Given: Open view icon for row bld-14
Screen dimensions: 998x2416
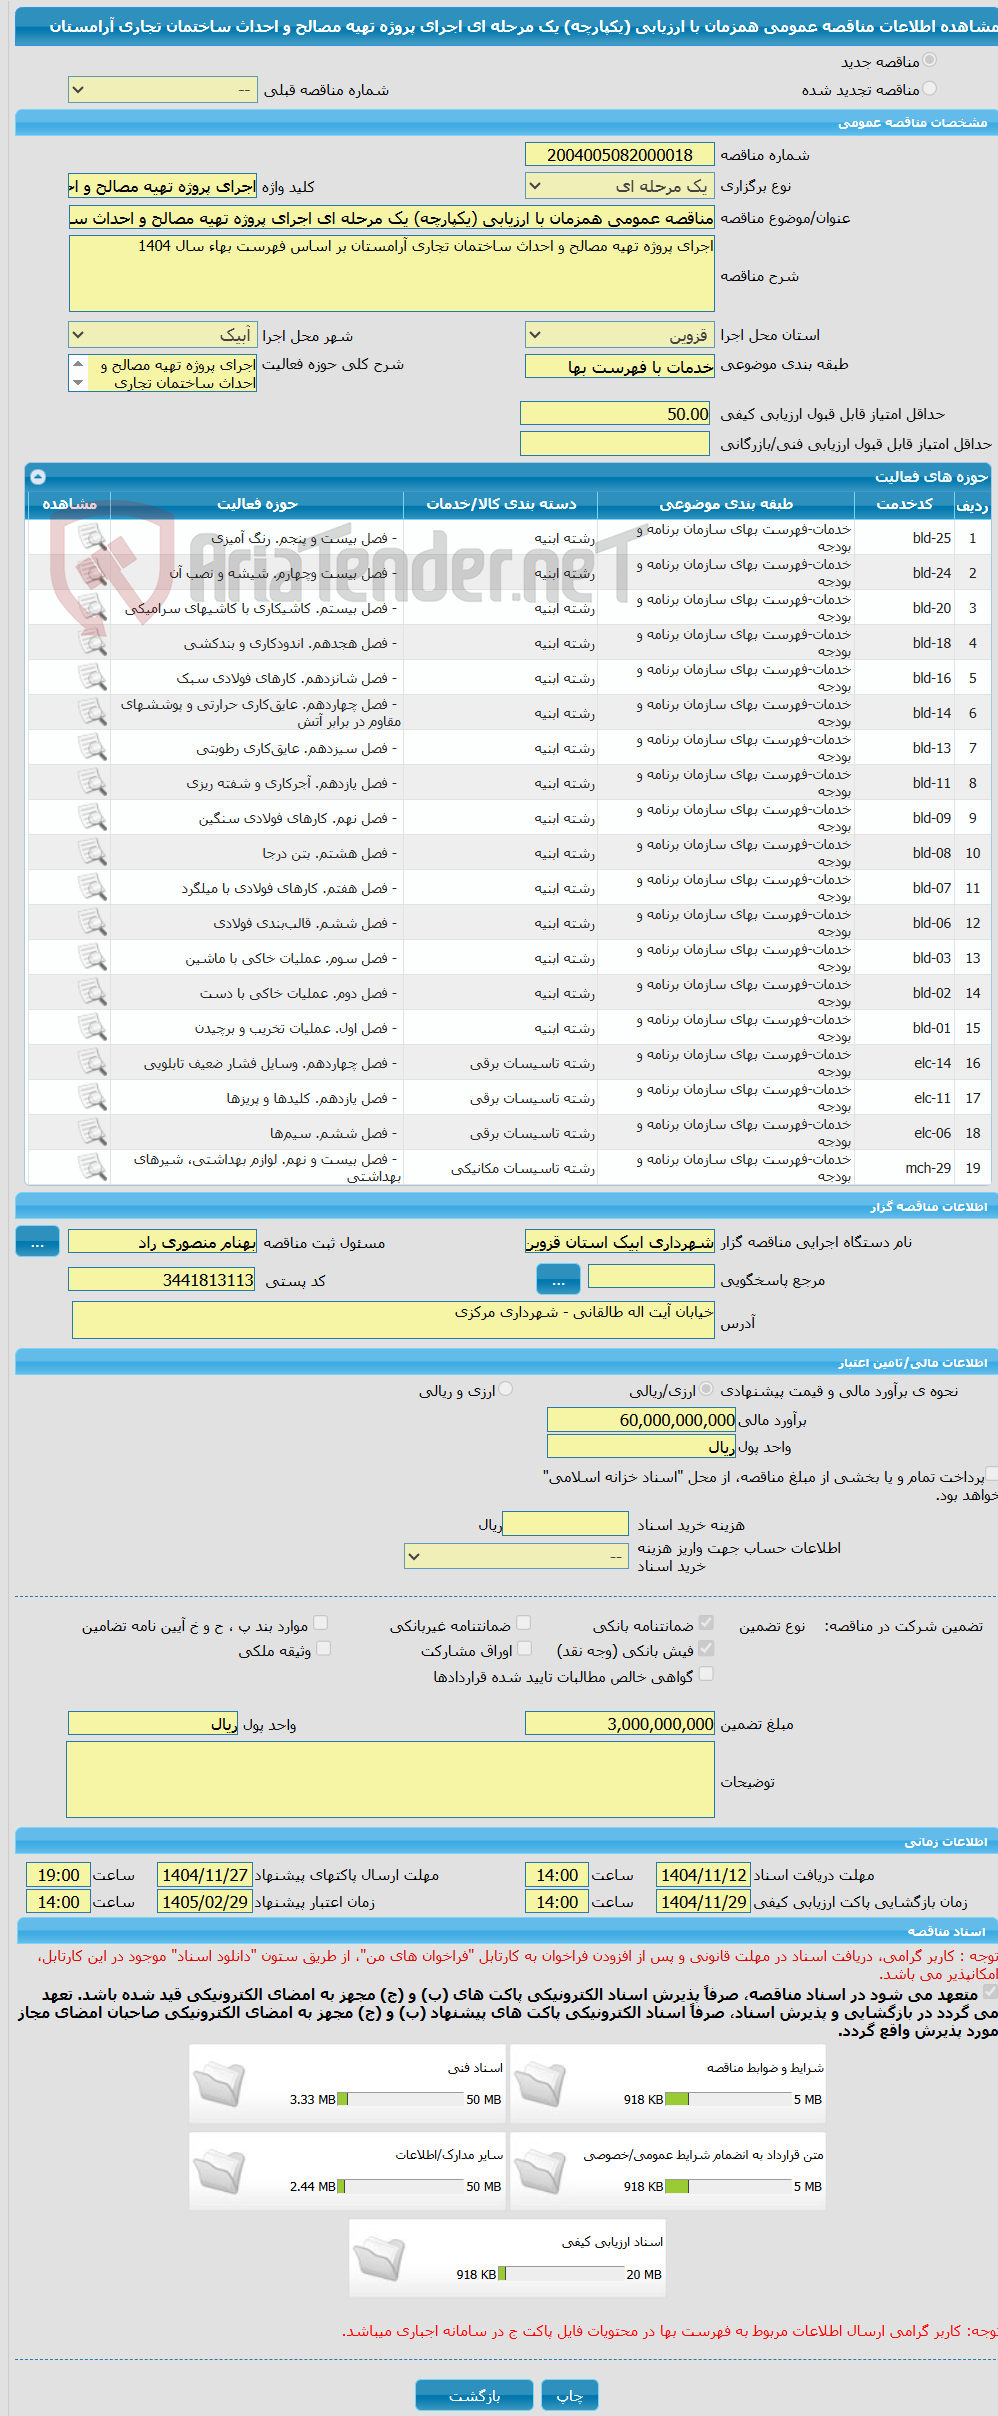Looking at the screenshot, I should pos(92,713).
